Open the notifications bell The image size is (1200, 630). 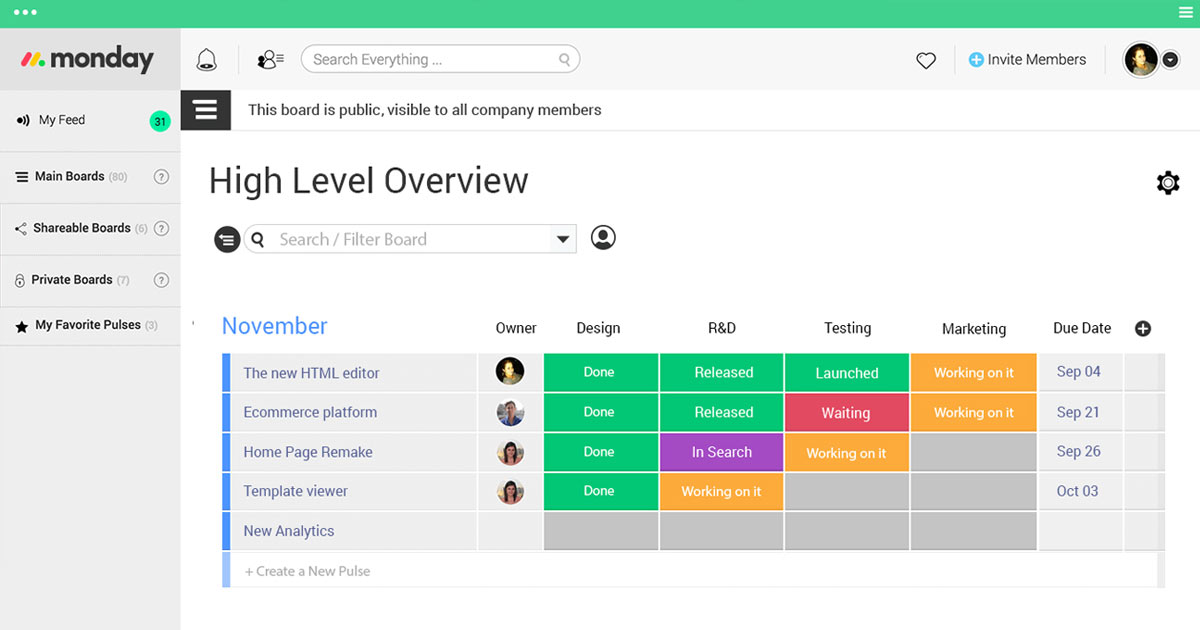point(206,60)
